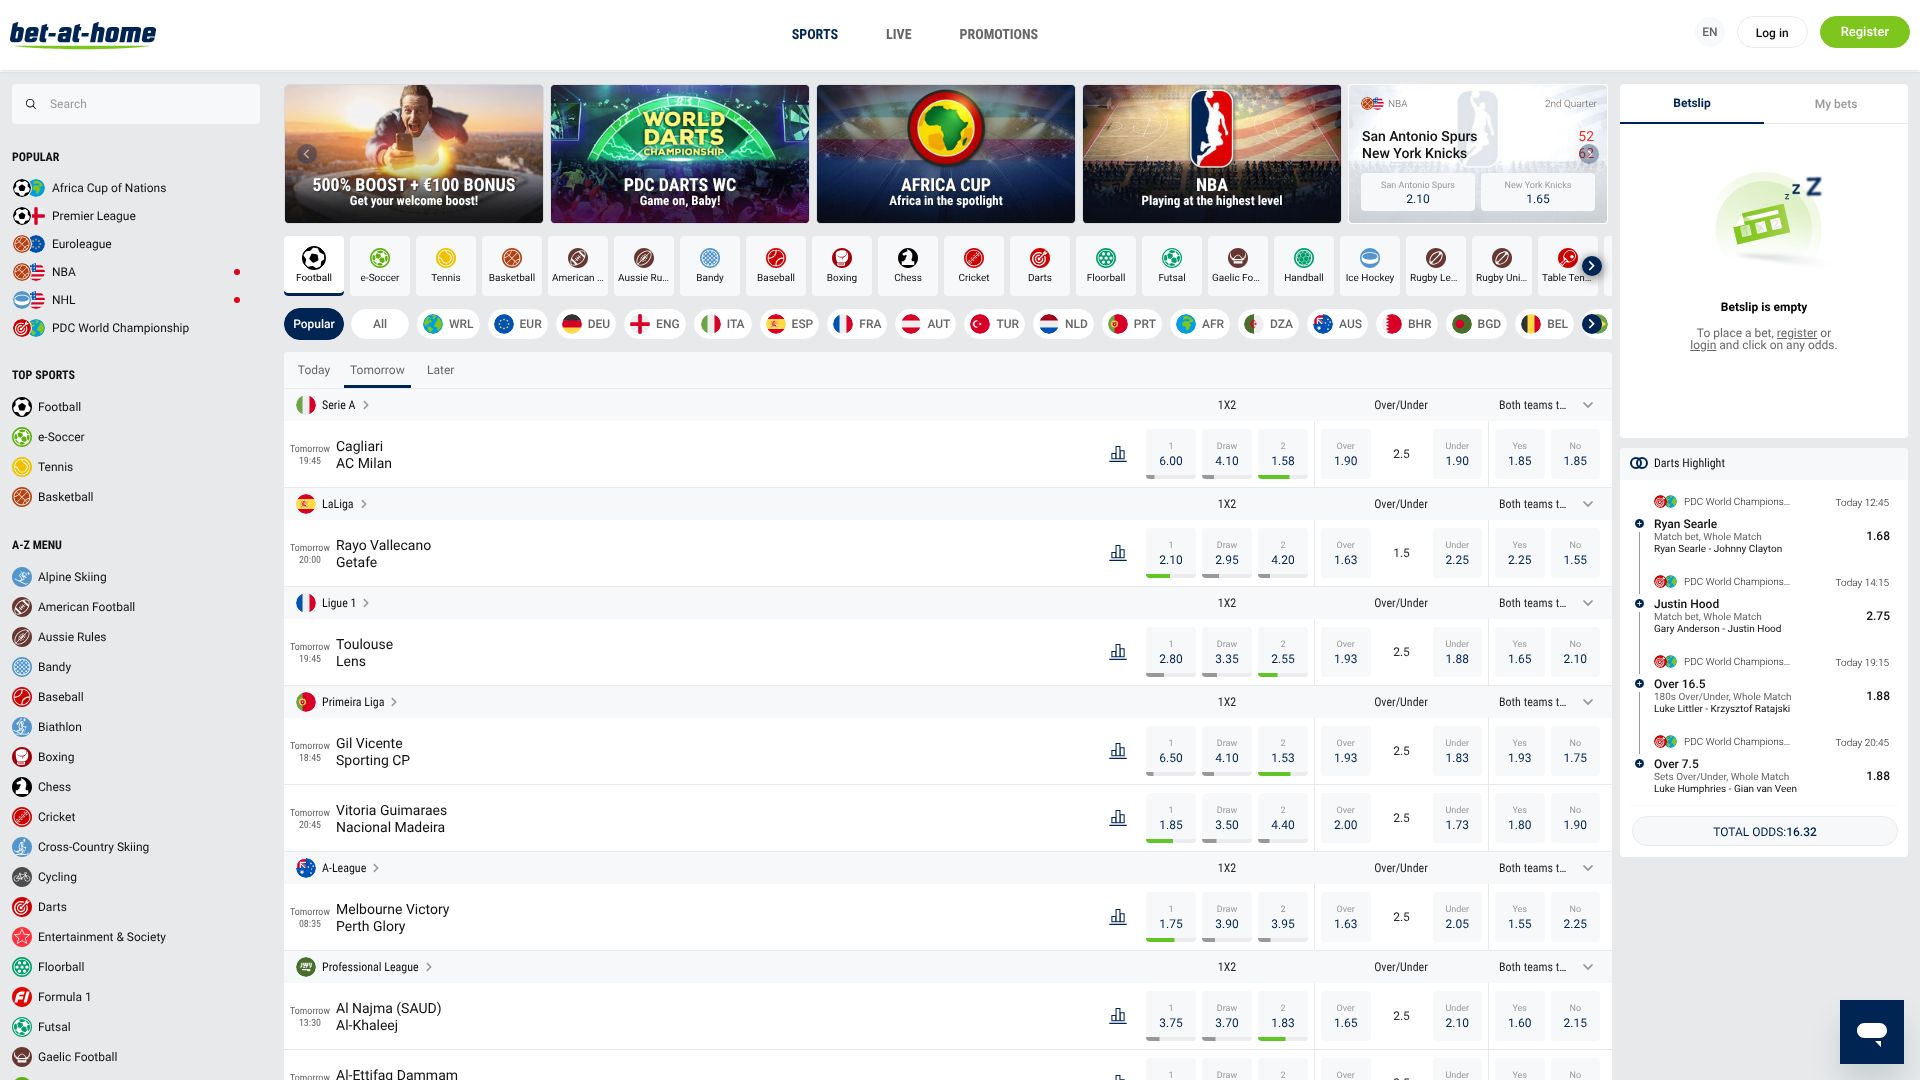Select the Ice Hockey sport tile
Viewport: 1920px width, 1080px height.
pyautogui.click(x=1369, y=265)
